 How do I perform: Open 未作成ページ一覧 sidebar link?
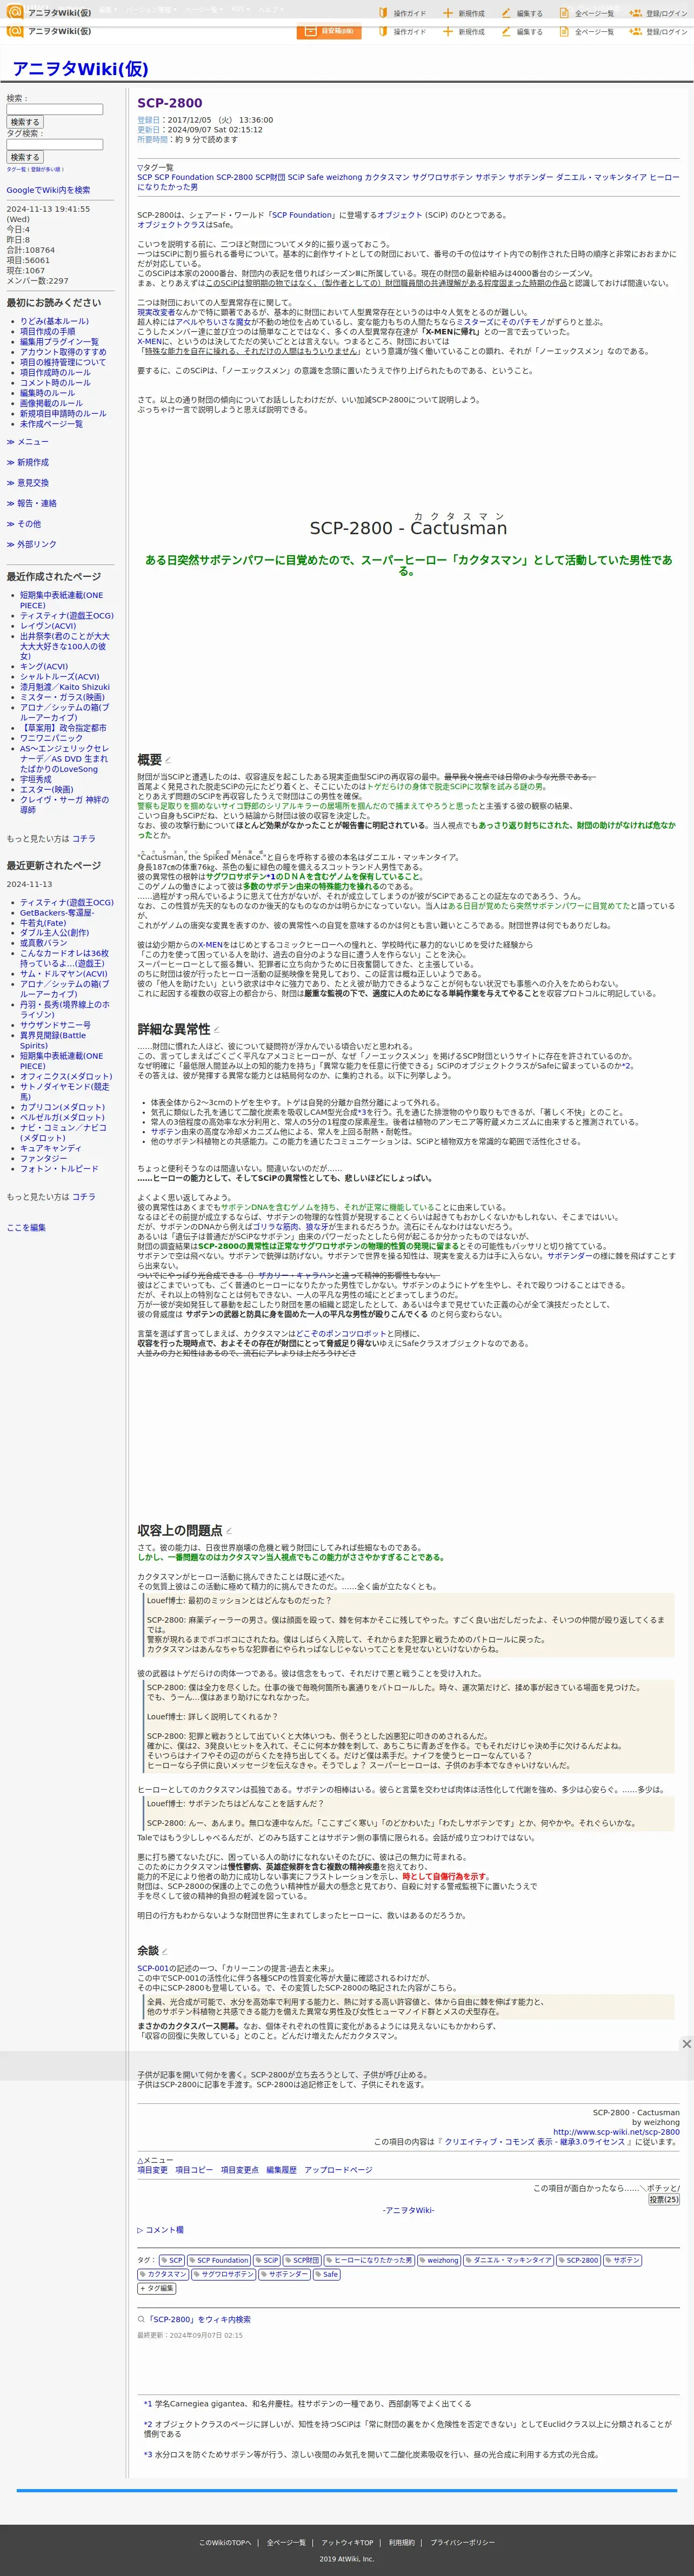51,423
